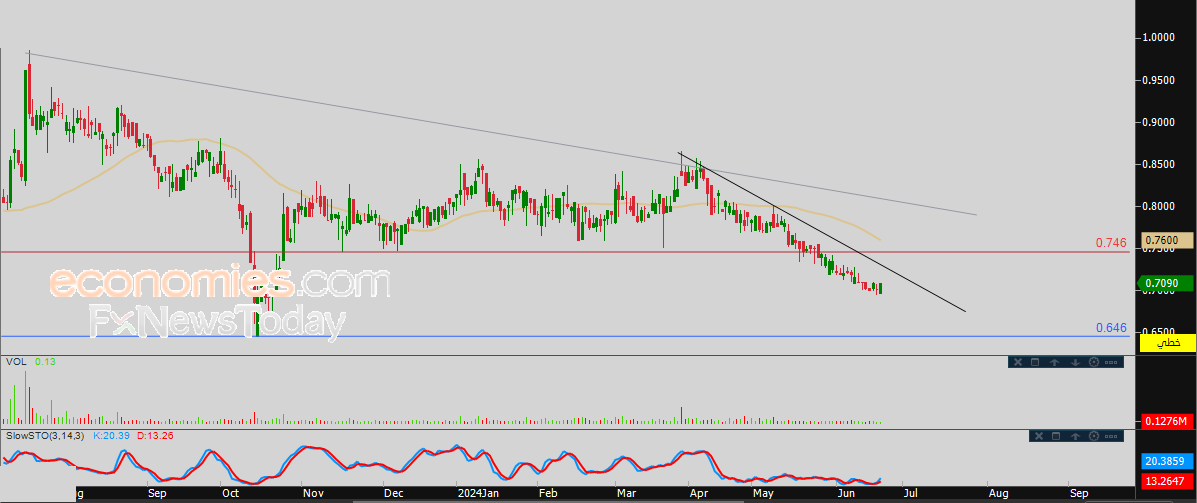Click the 20.3859 stochastic K value tag
This screenshot has height=503, width=1197.
[1167, 461]
